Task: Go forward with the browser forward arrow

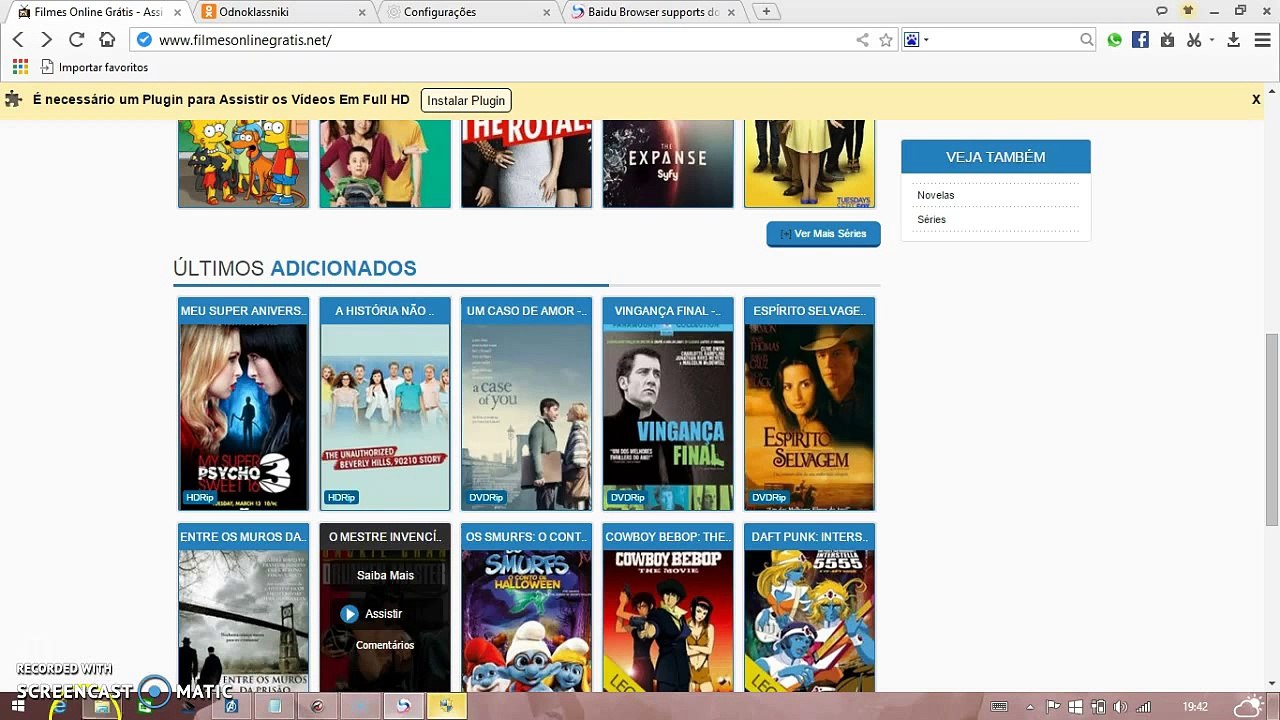Action: 46,40
